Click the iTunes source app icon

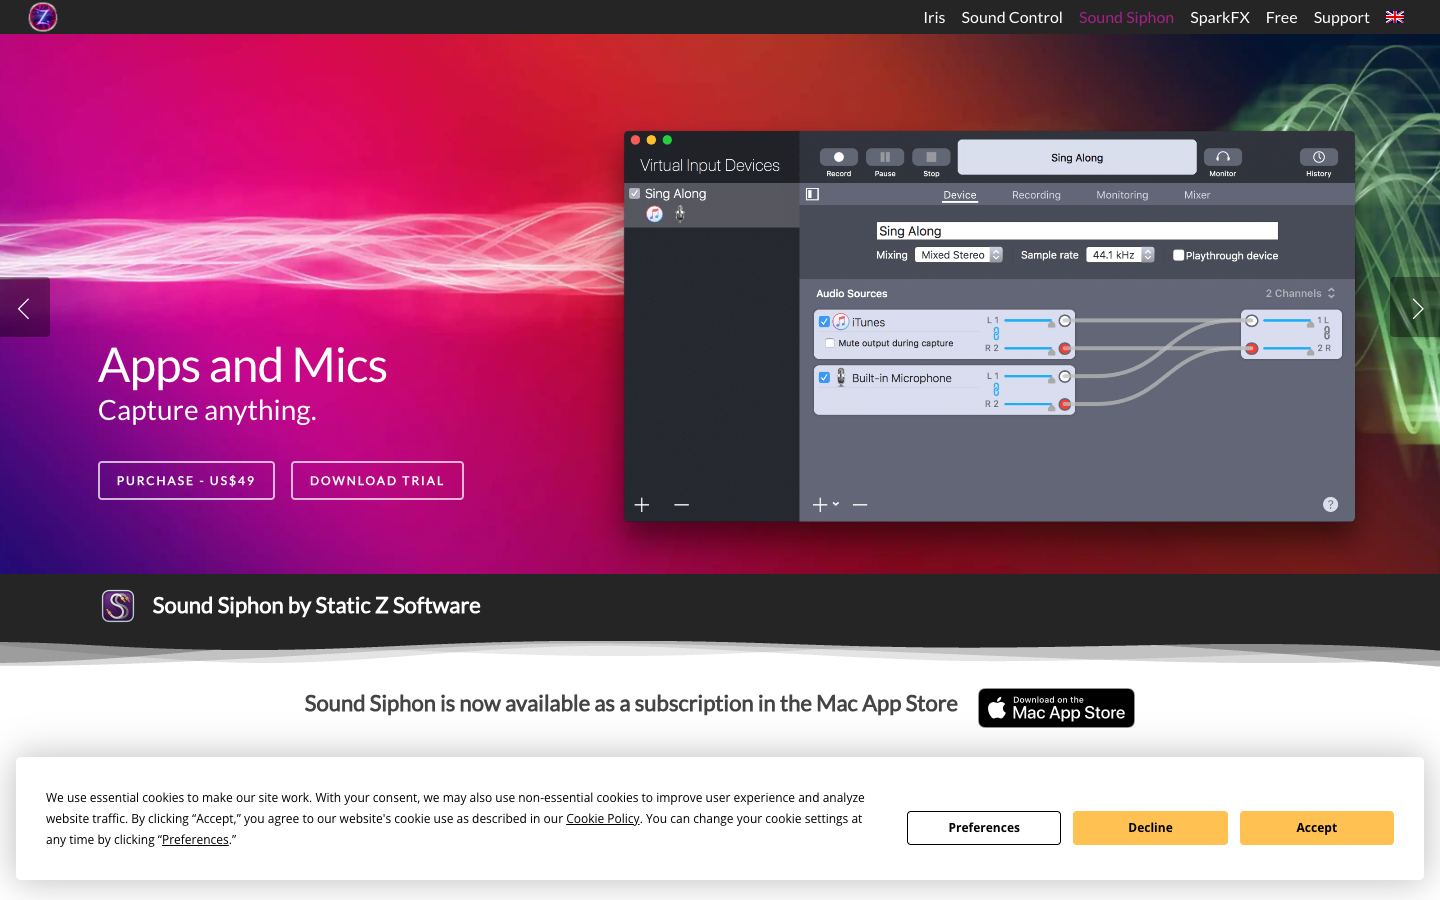click(x=841, y=322)
